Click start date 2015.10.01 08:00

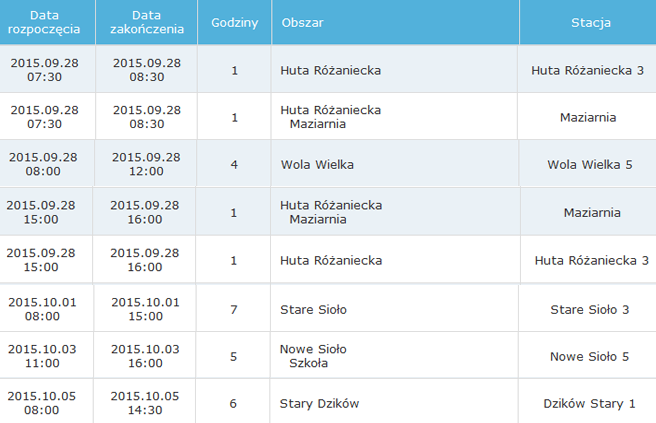click(42, 309)
